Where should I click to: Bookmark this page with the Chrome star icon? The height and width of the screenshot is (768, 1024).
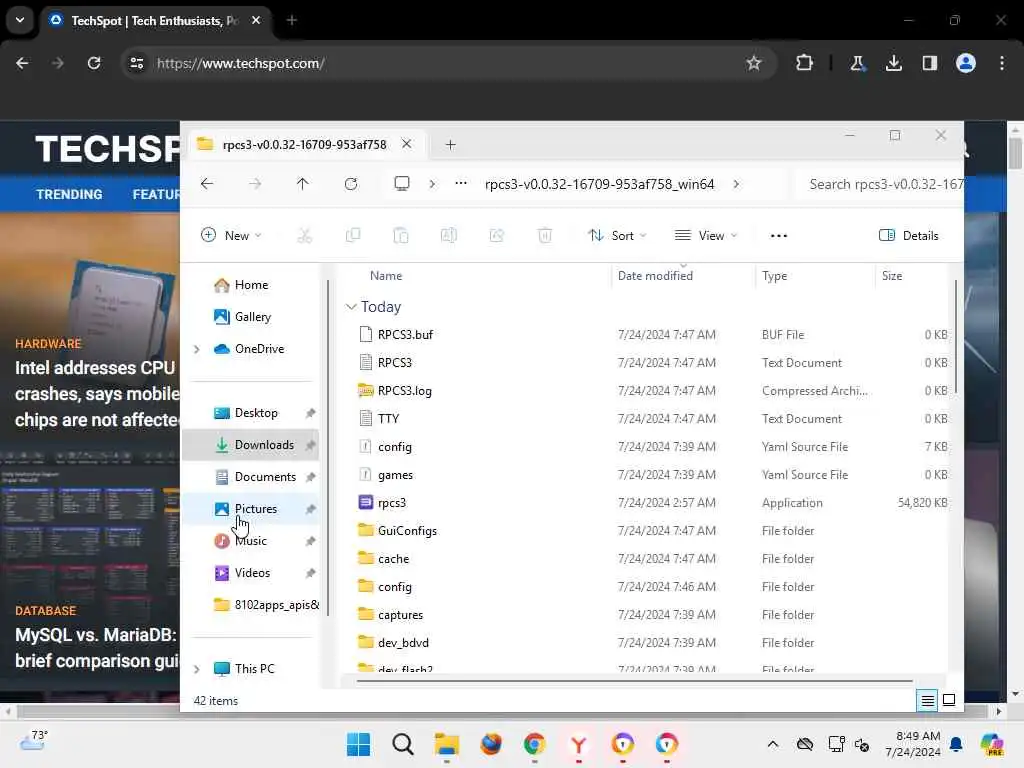(754, 63)
